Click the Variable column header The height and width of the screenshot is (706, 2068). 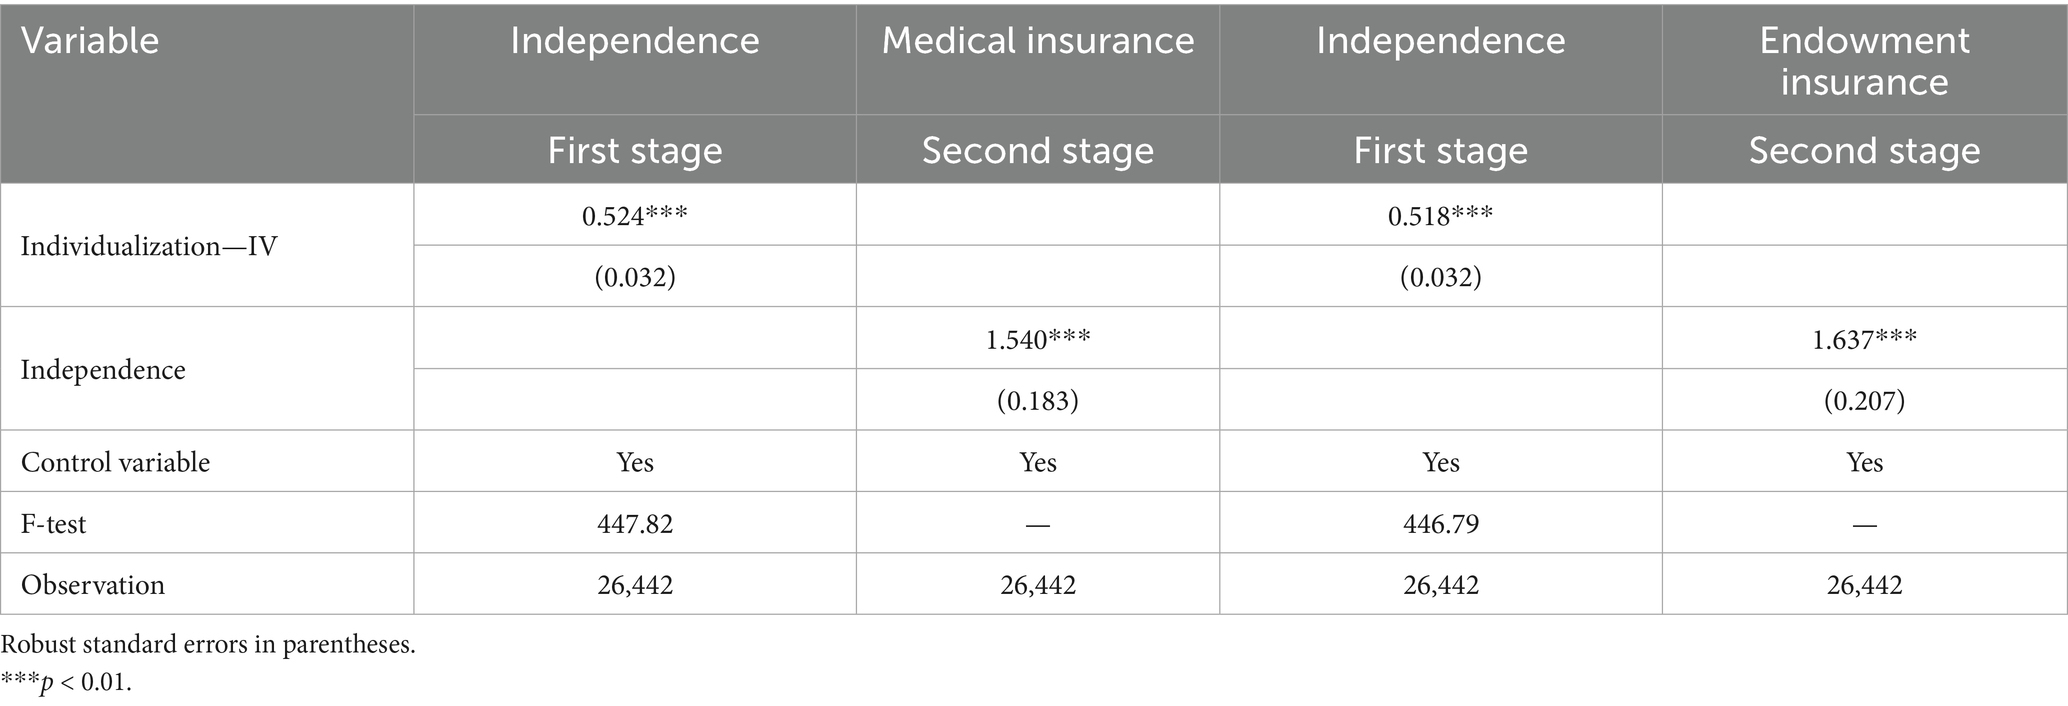pyautogui.click(x=90, y=41)
